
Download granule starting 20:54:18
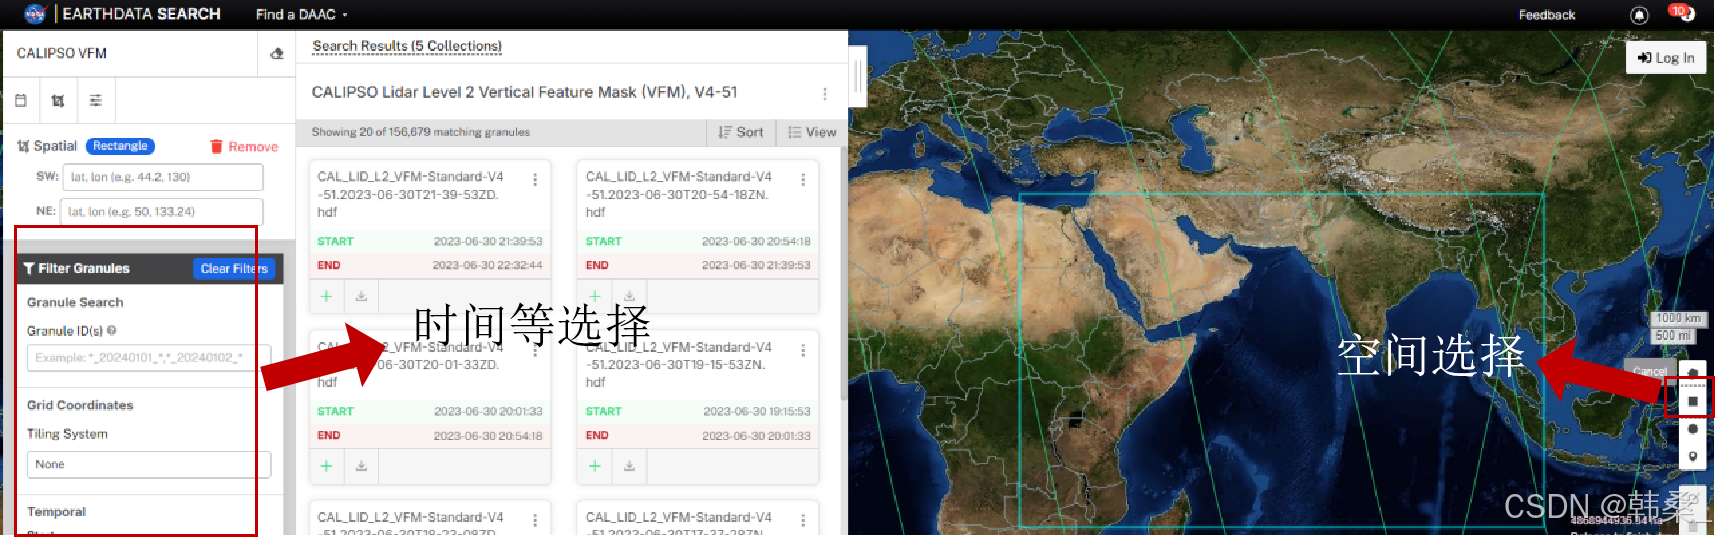coord(629,296)
